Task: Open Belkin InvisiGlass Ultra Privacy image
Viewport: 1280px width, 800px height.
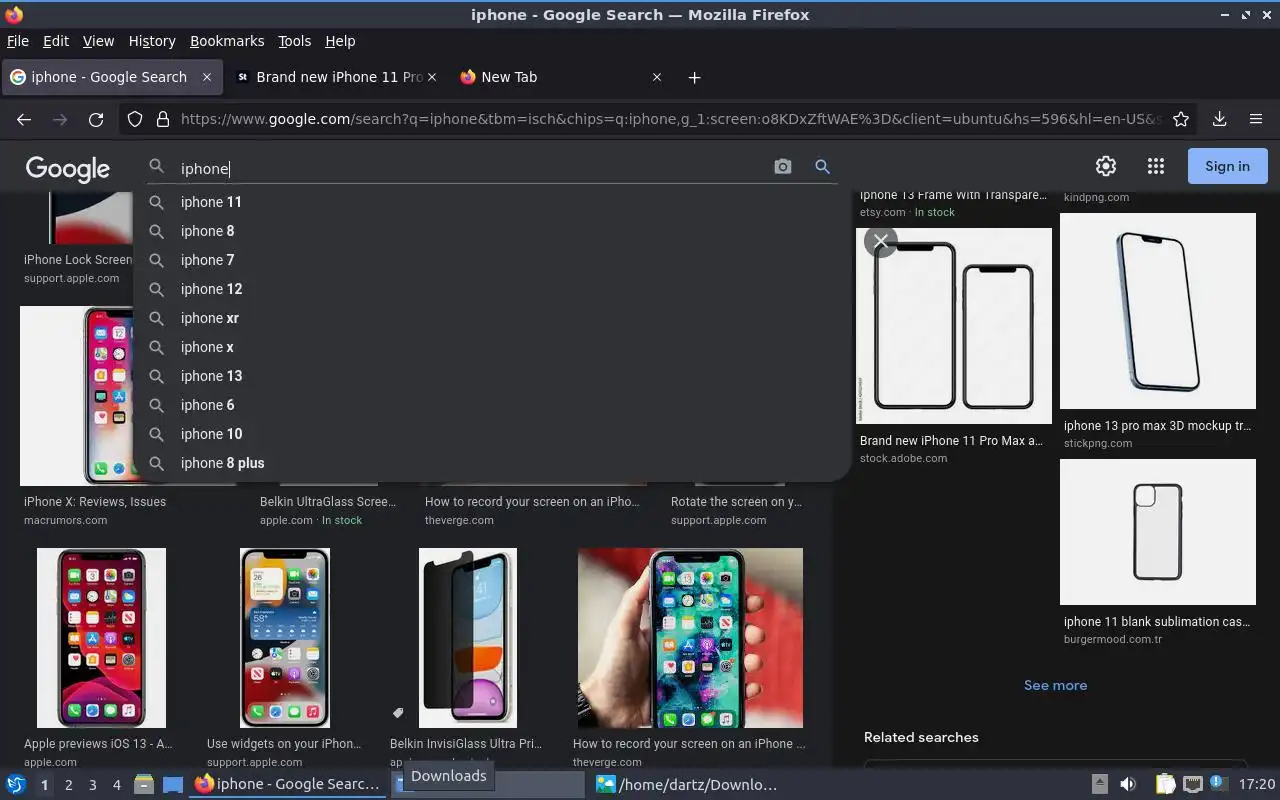Action: [x=468, y=638]
